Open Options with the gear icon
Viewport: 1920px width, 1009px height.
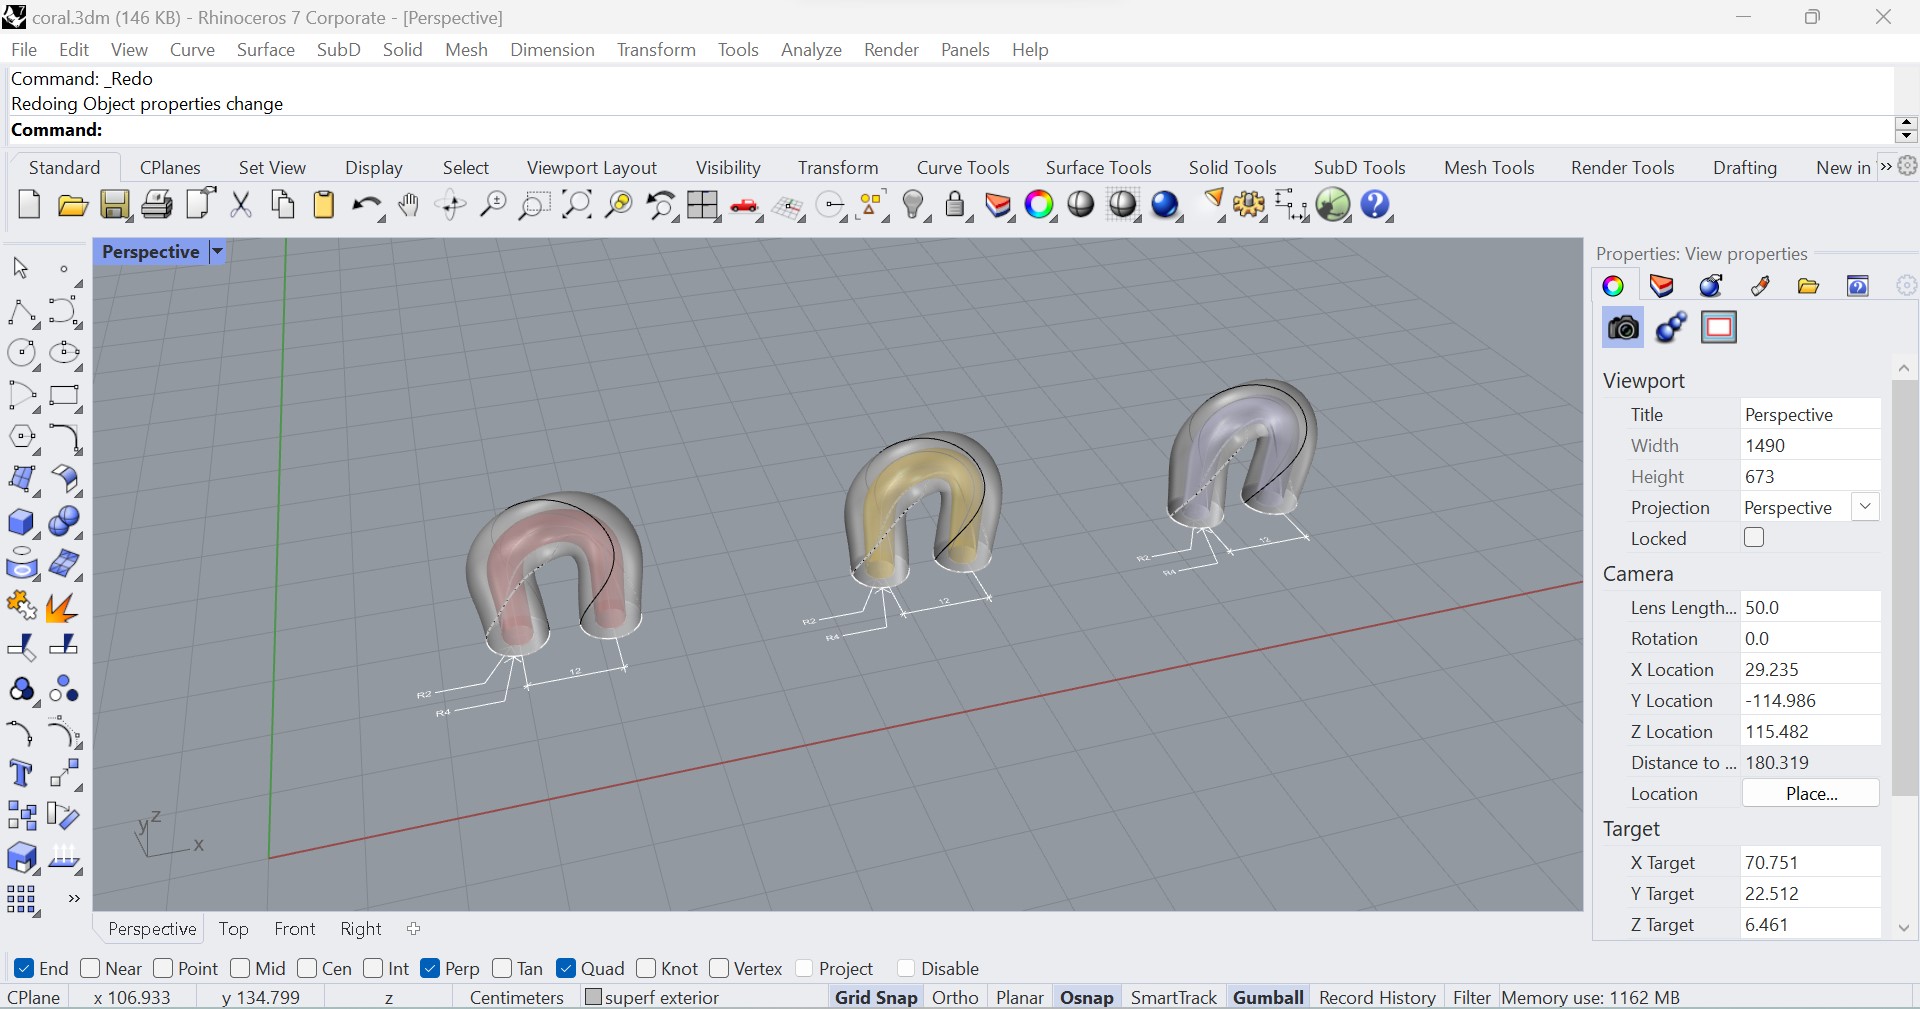[1249, 205]
